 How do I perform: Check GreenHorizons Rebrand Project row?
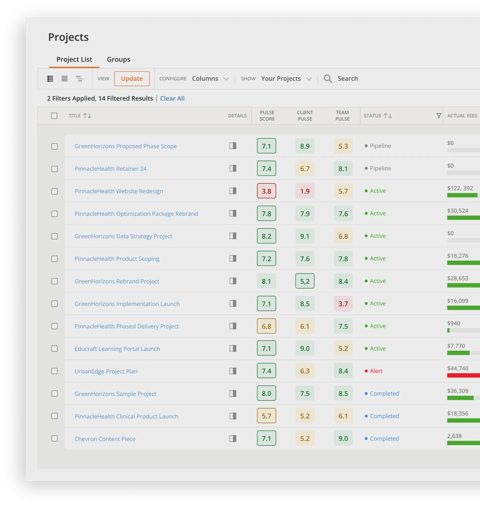click(x=54, y=281)
